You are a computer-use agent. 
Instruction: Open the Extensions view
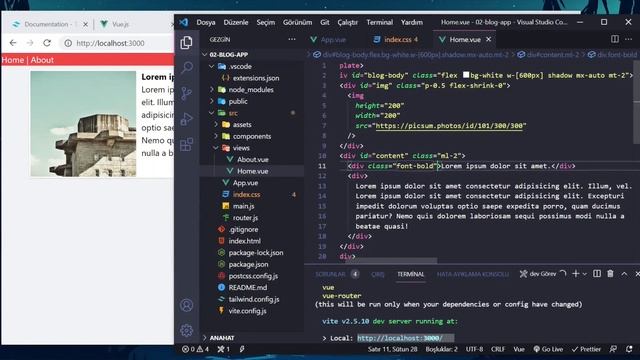coord(187,144)
